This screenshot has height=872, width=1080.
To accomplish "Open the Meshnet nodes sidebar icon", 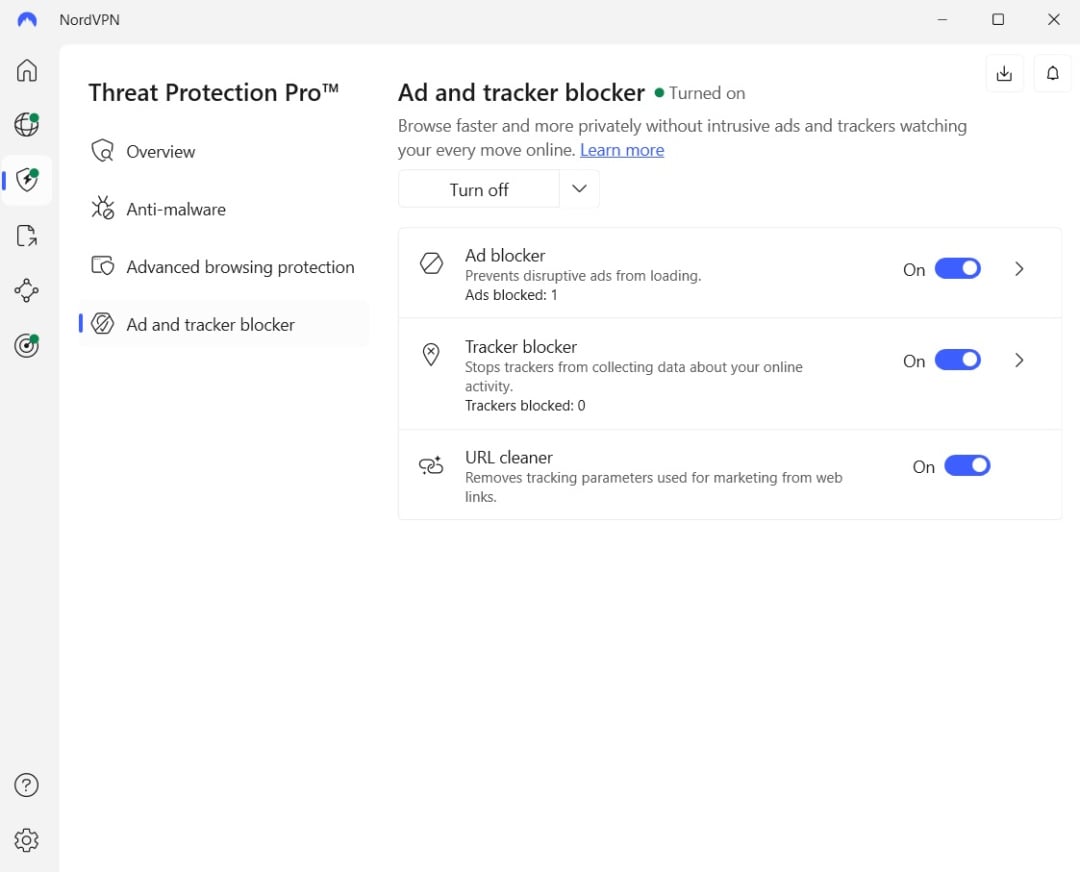I will tap(26, 290).
